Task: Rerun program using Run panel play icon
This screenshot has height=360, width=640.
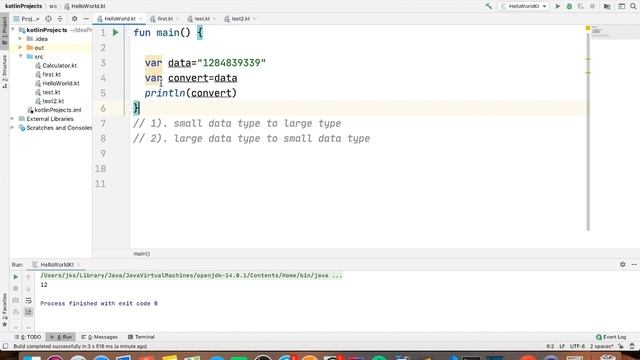Action: [x=16, y=277]
